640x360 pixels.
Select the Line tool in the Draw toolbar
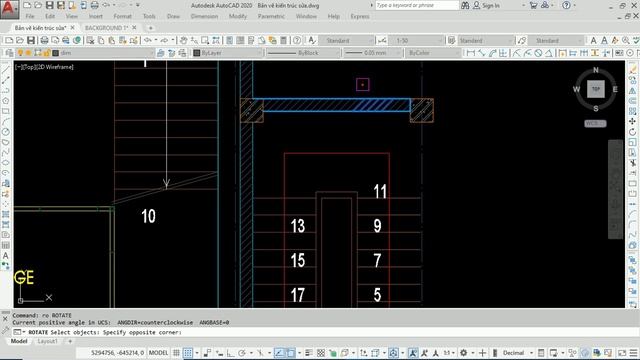[x=6, y=70]
